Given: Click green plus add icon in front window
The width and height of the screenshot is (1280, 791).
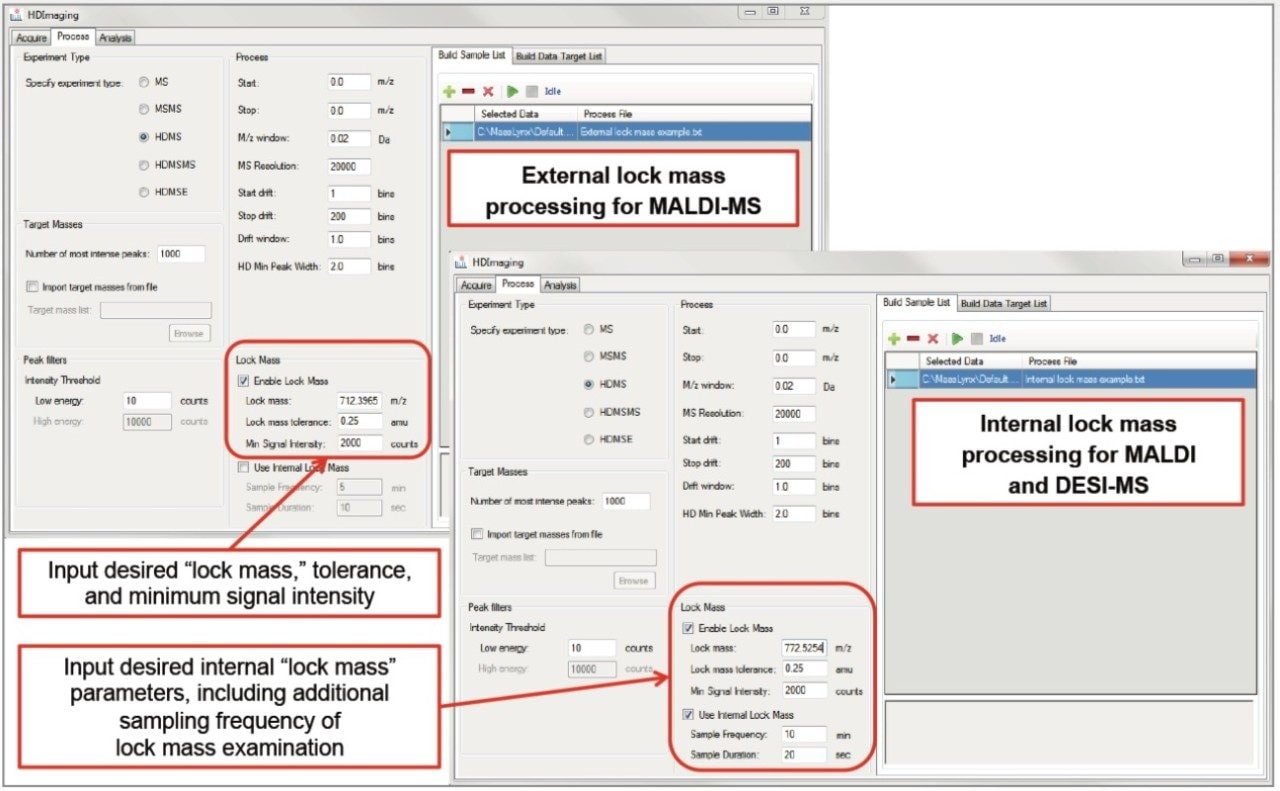Looking at the screenshot, I should point(894,339).
